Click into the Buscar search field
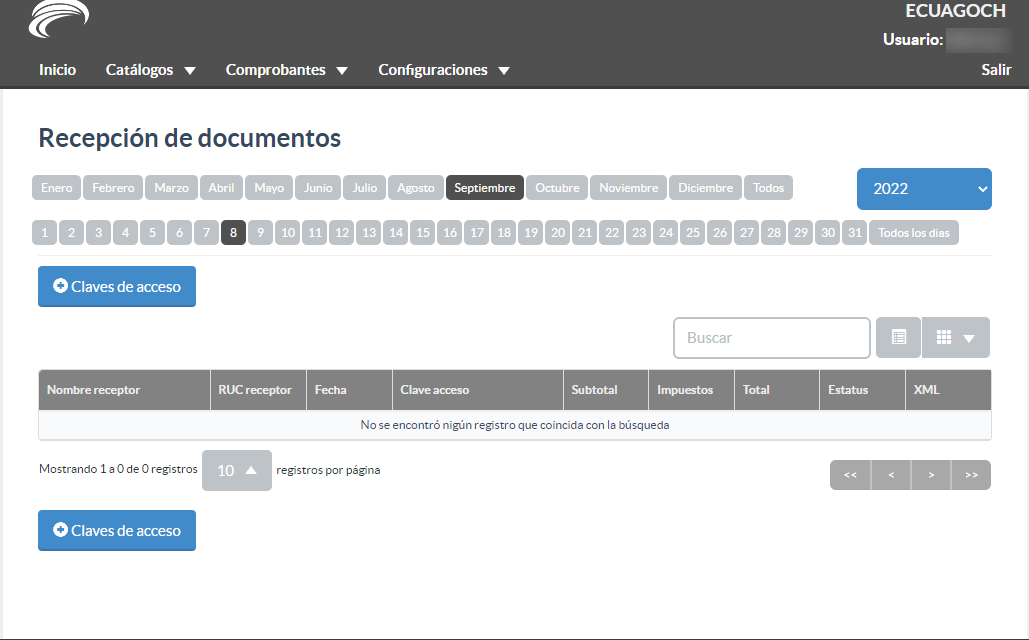Image resolution: width=1029 pixels, height=640 pixels. [771, 338]
